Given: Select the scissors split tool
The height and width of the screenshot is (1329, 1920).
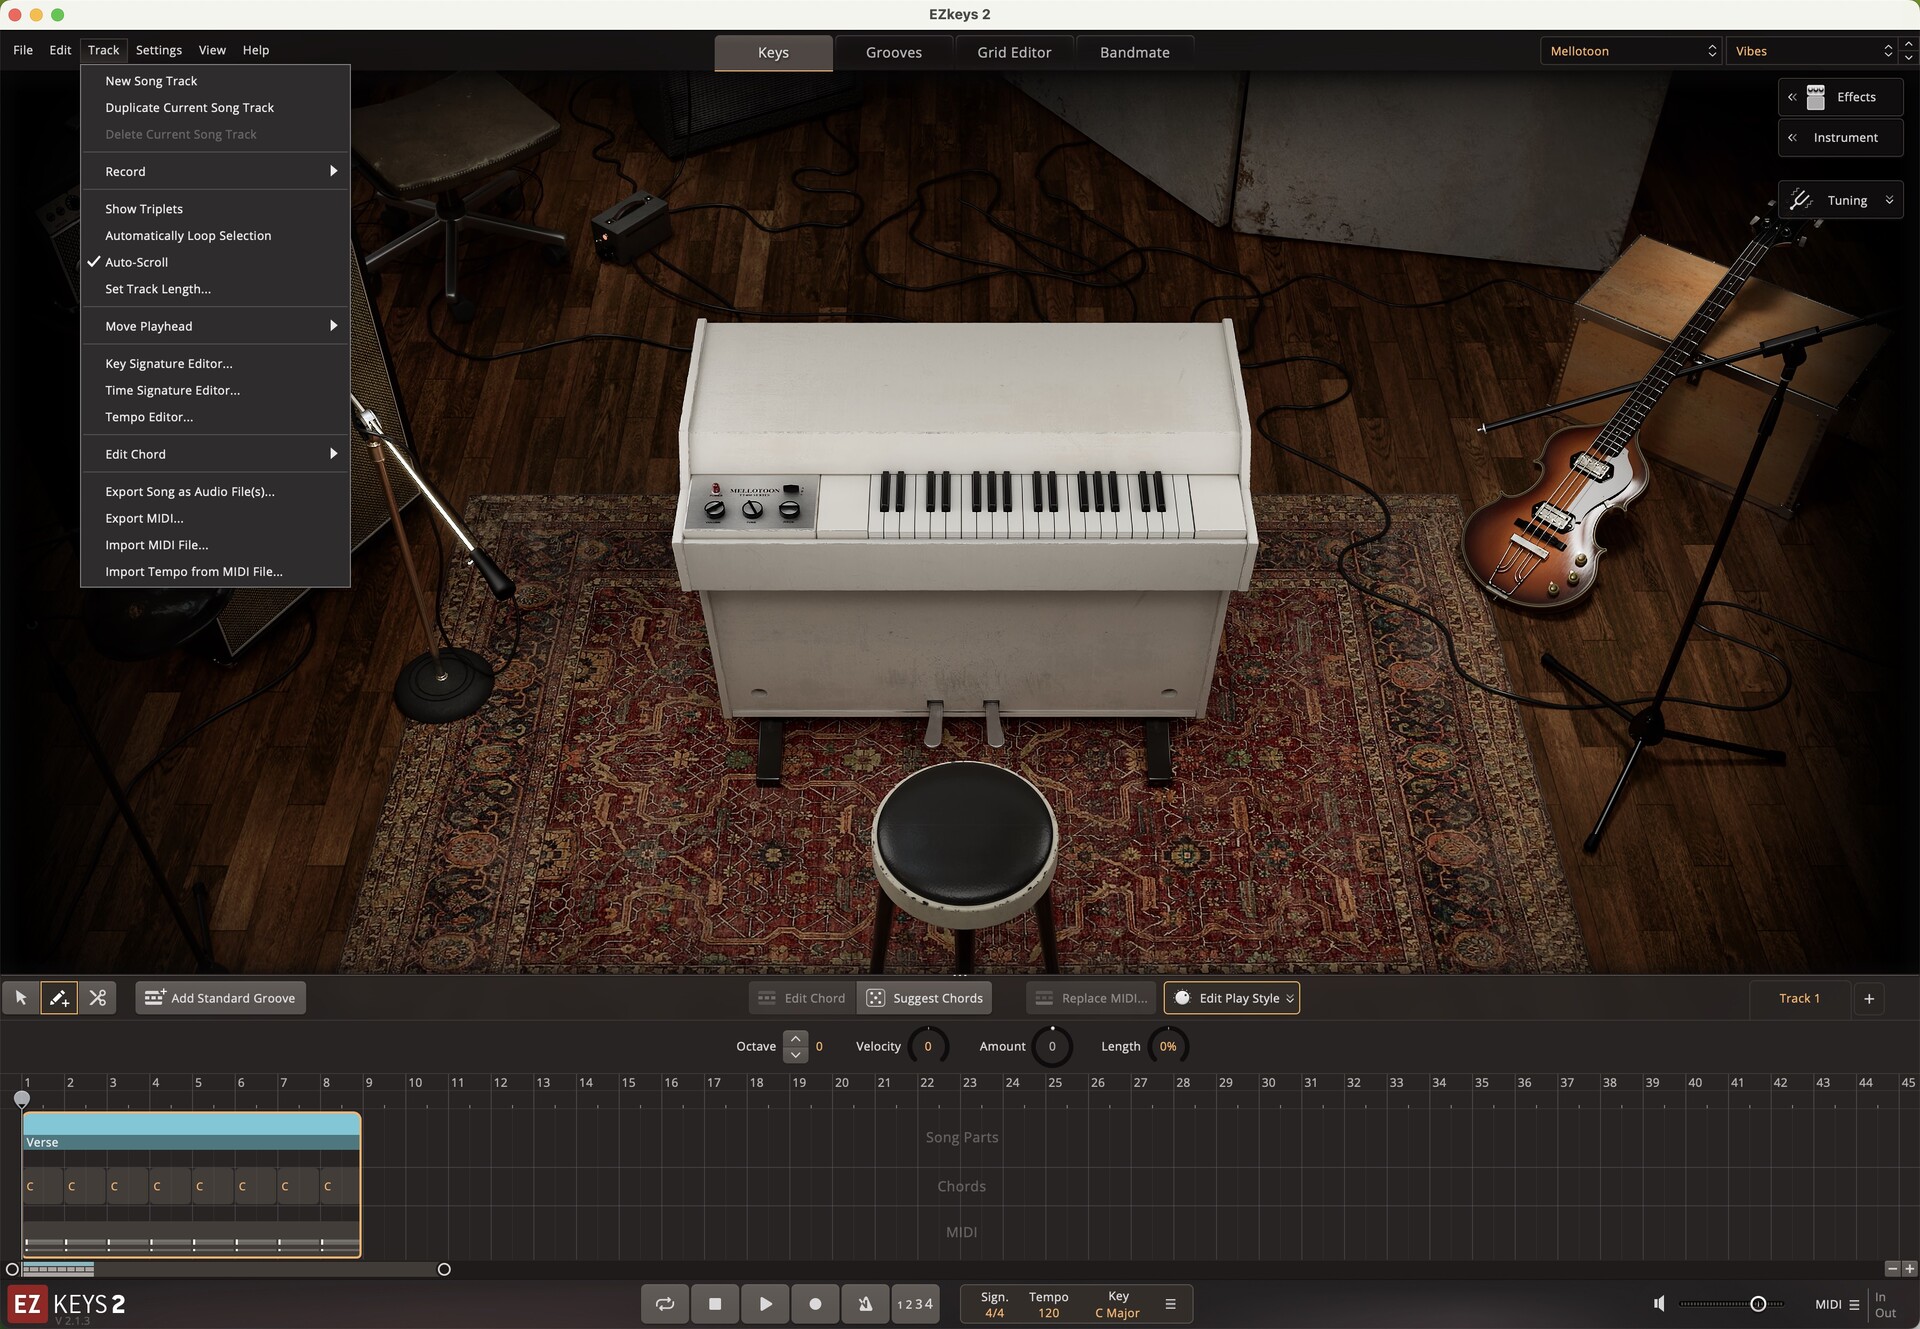Looking at the screenshot, I should point(97,998).
